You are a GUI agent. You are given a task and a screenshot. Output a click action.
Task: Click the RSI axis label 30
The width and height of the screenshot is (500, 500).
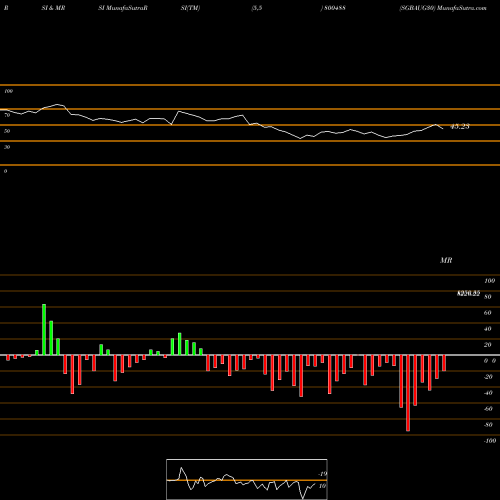[x=7, y=147]
